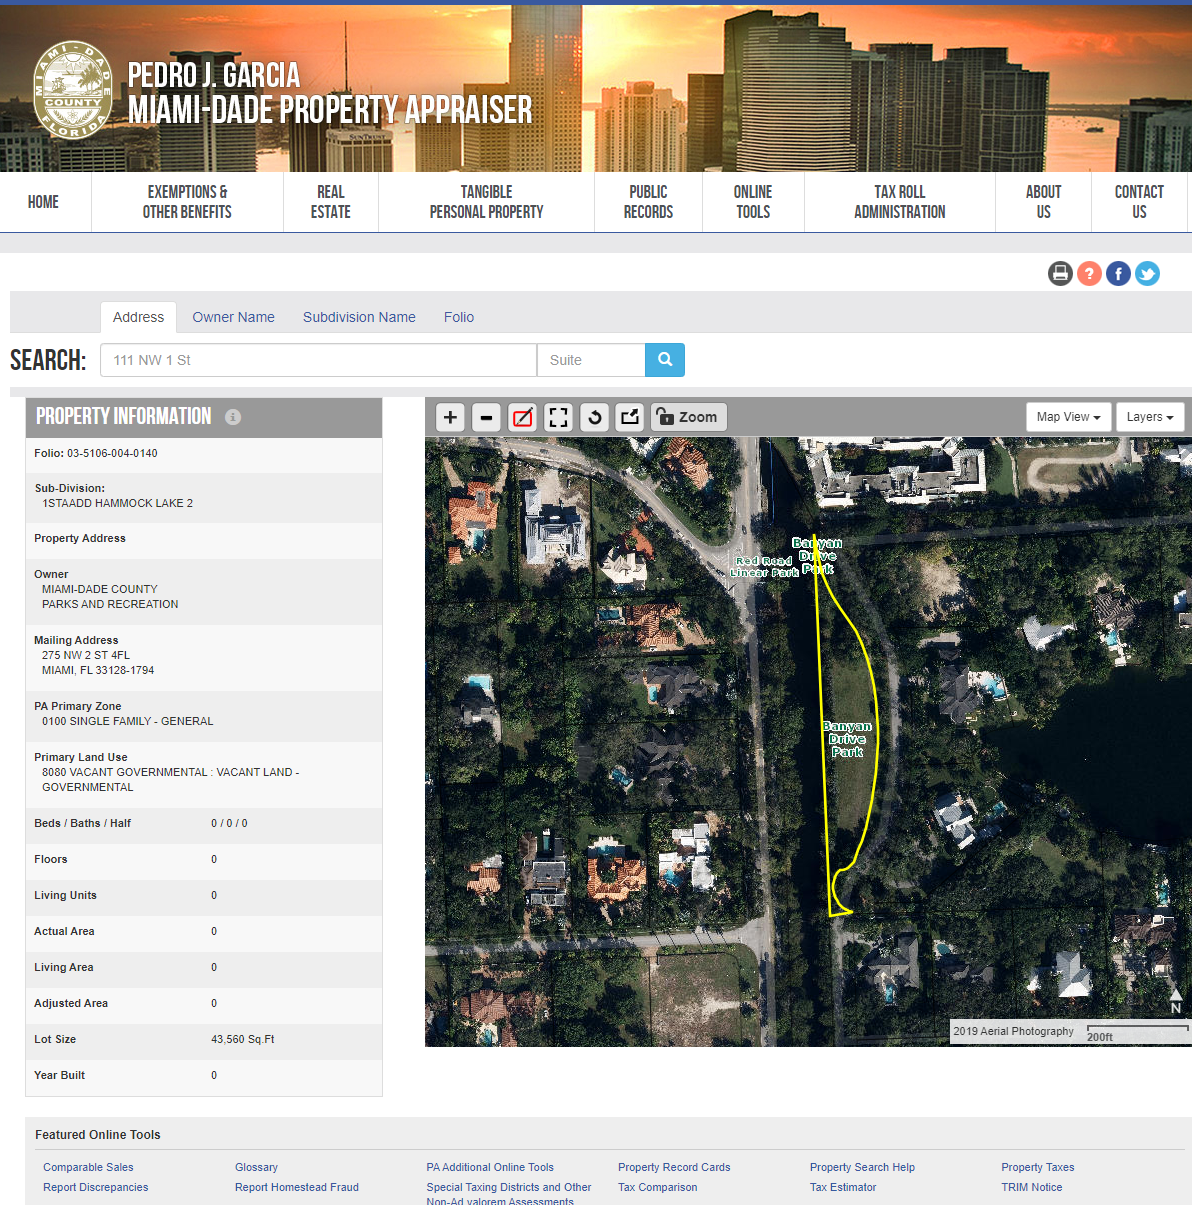Expand the Layers dropdown

coord(1149,417)
